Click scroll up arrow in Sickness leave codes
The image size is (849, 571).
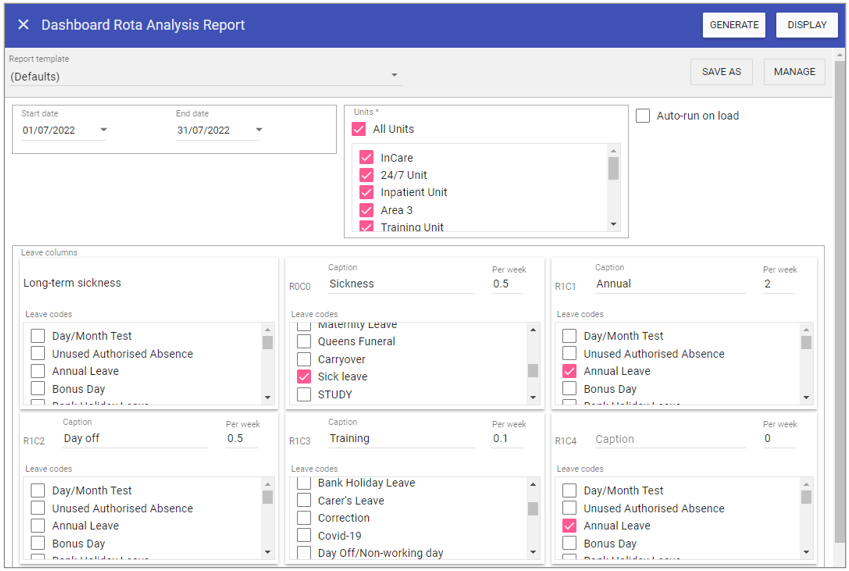click(533, 330)
